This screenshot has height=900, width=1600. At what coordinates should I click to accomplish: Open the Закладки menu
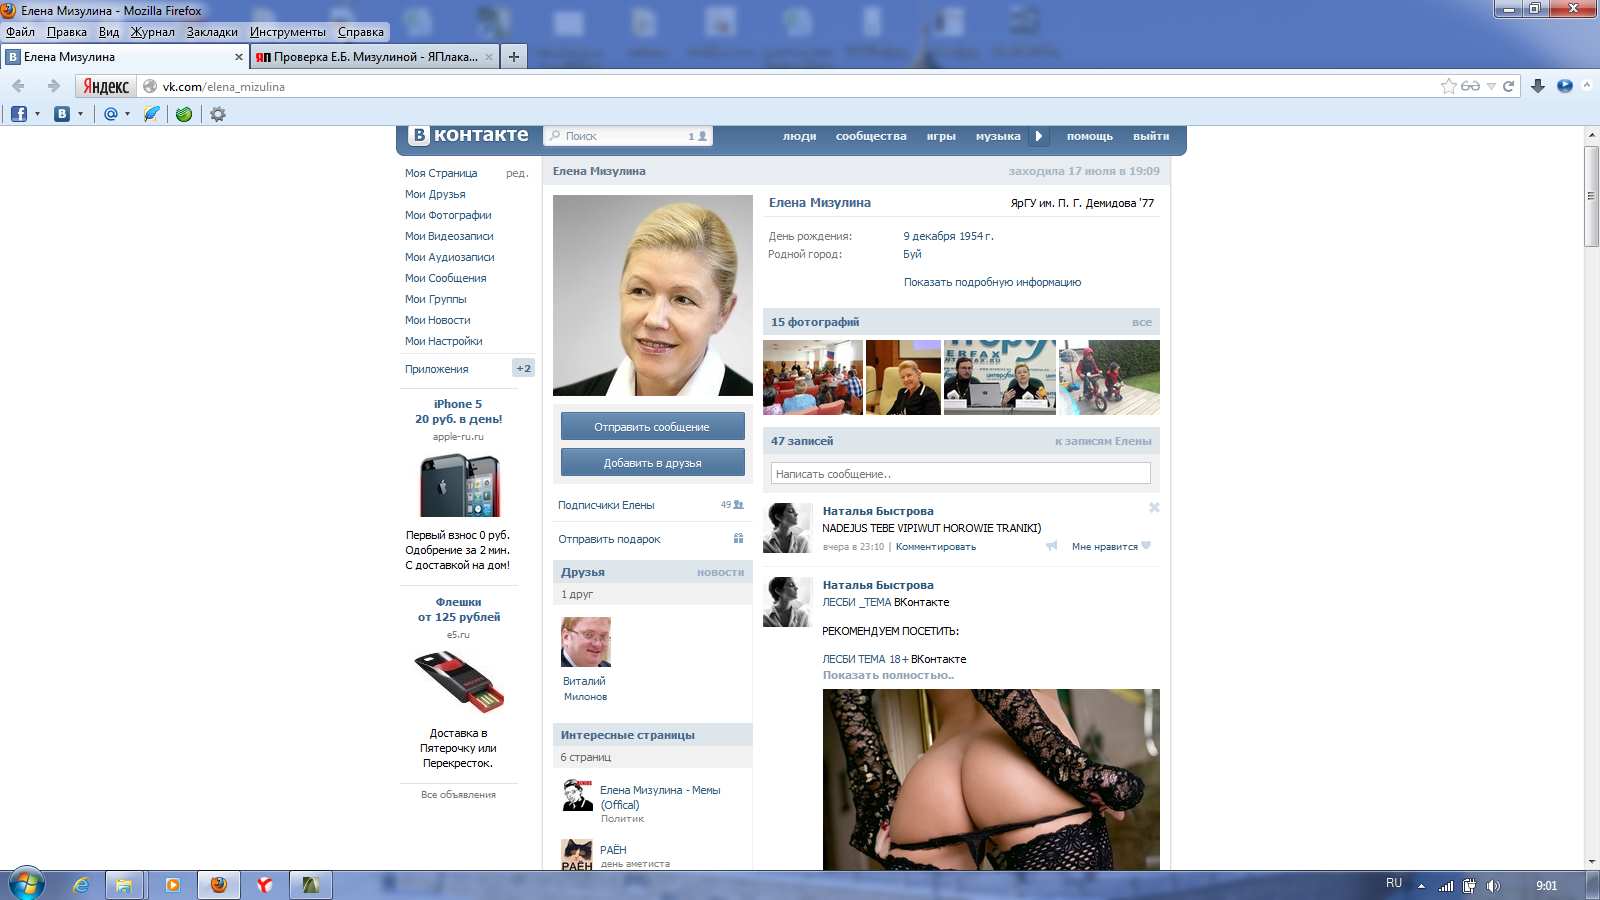coord(212,32)
